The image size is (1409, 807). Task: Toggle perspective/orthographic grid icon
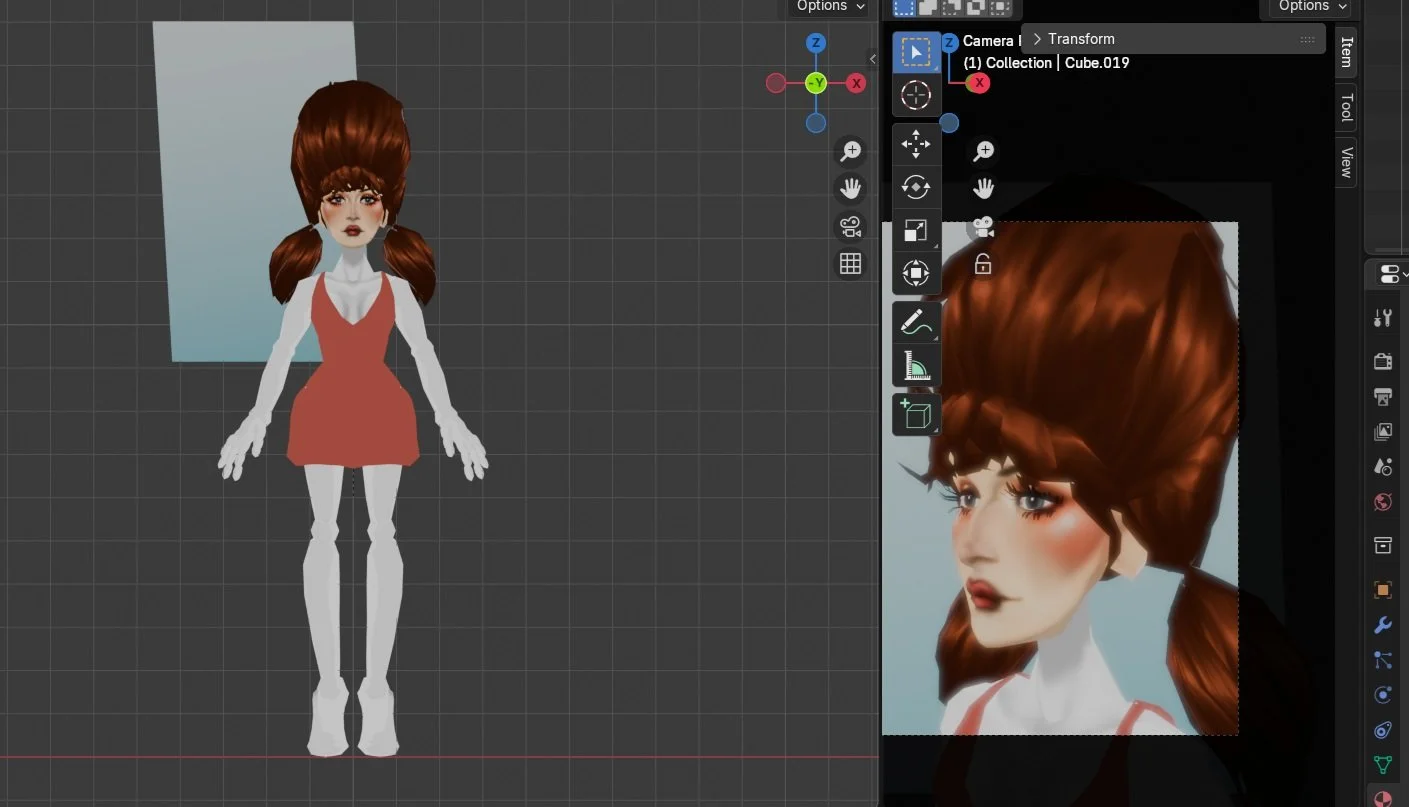[850, 263]
